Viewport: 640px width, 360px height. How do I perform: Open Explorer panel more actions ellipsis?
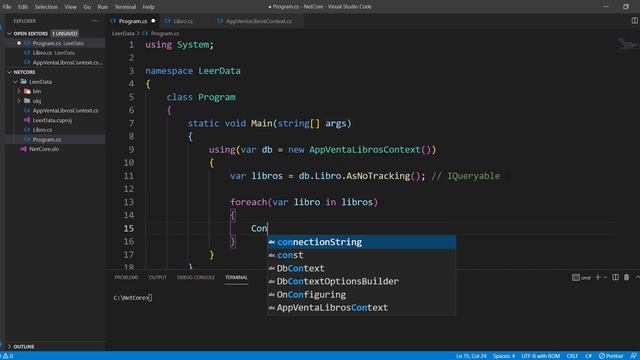click(95, 21)
